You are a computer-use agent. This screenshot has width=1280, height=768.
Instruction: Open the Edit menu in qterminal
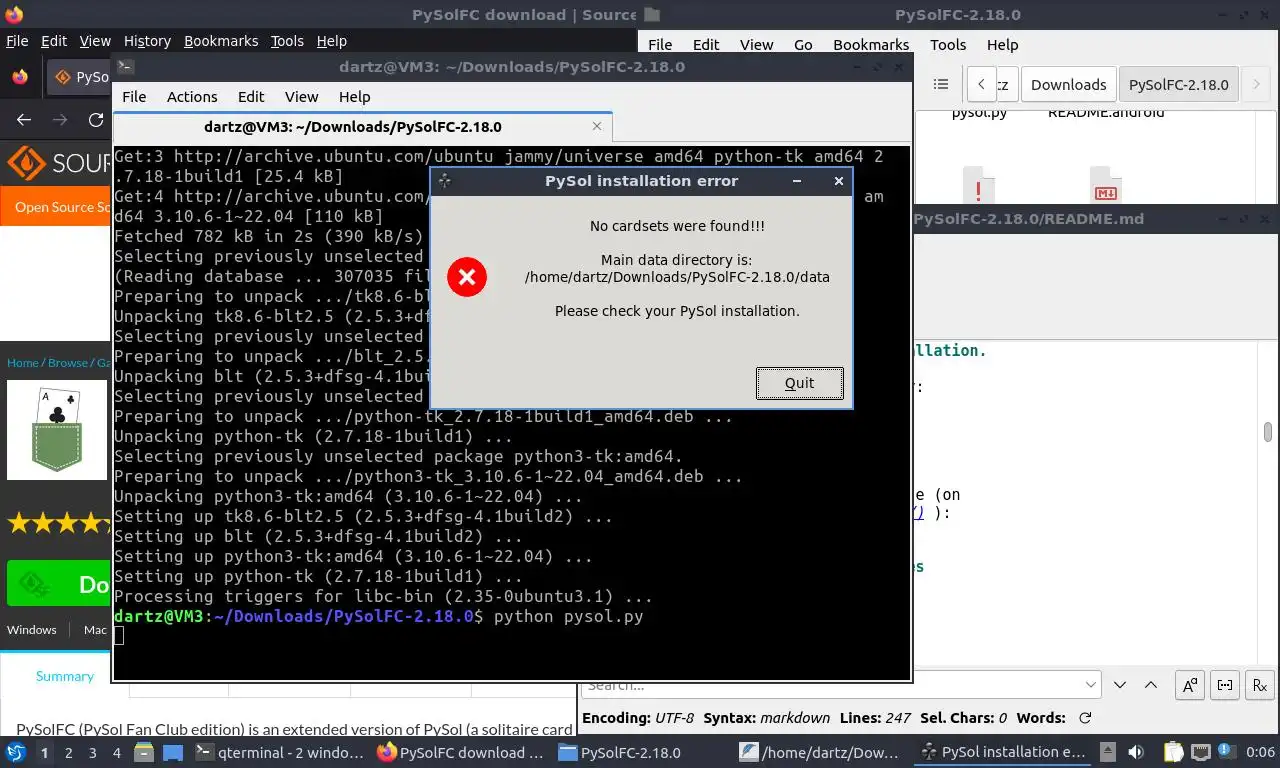251,97
